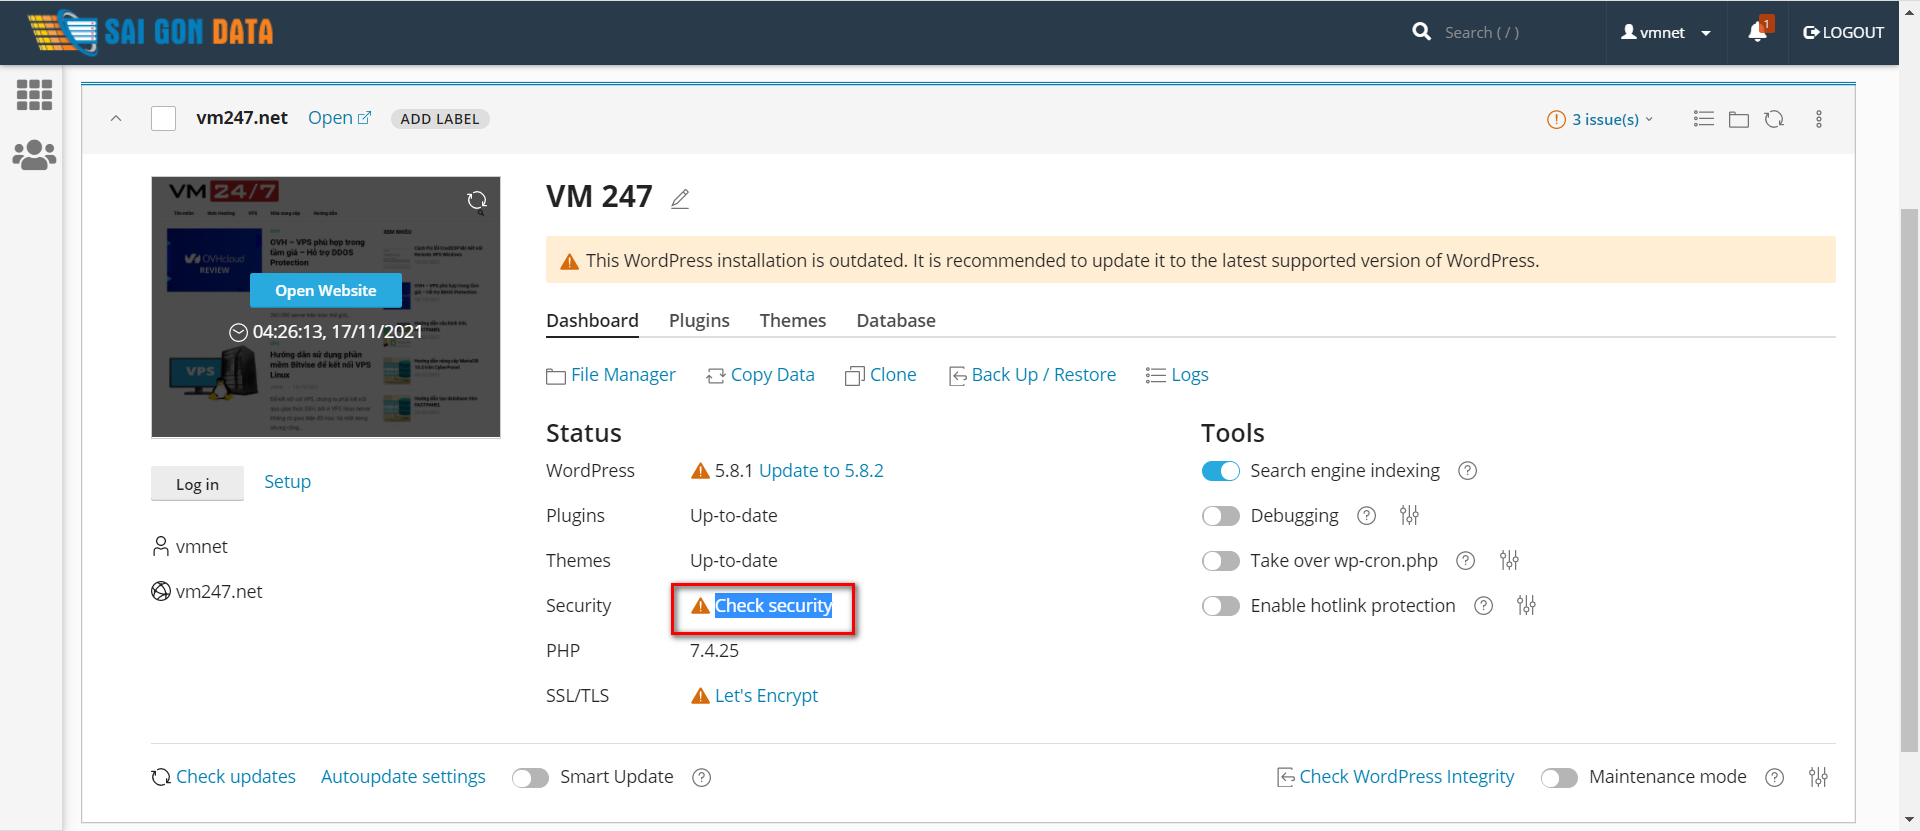Click the vertical page scrollbar
1920x831 pixels.
(1909, 480)
